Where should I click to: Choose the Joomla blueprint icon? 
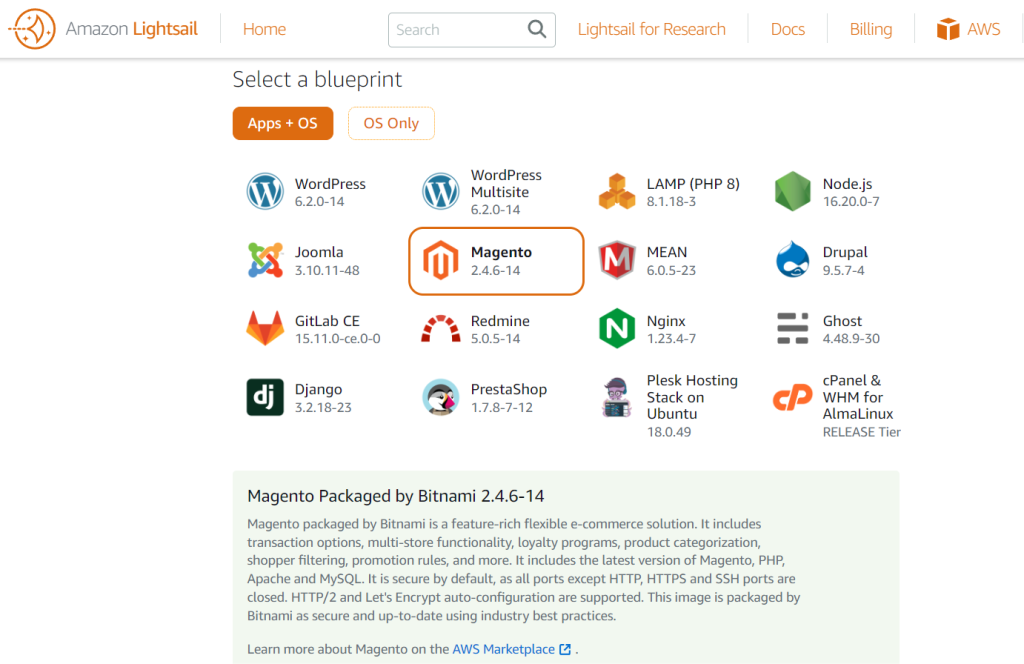(x=265, y=260)
